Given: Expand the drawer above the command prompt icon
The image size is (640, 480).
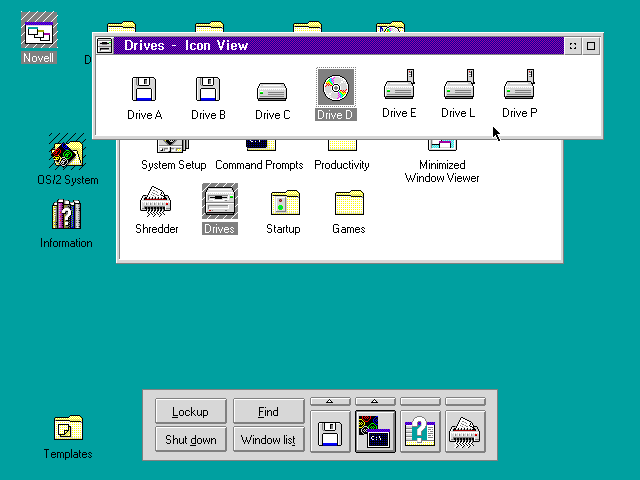Looking at the screenshot, I should click(x=375, y=402).
